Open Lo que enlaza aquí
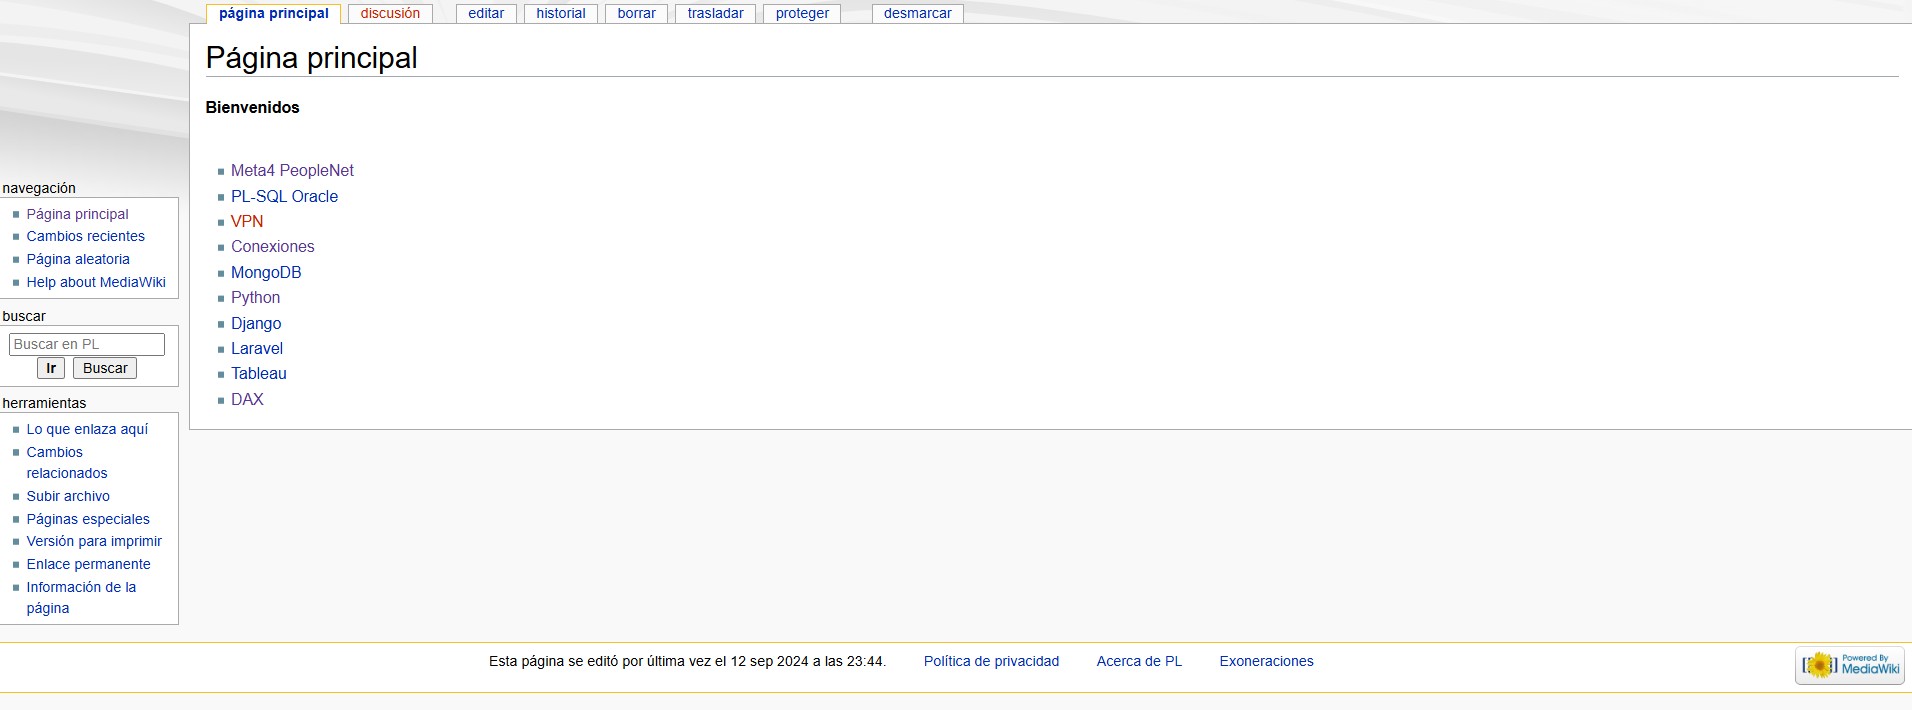1912x710 pixels. 87,429
